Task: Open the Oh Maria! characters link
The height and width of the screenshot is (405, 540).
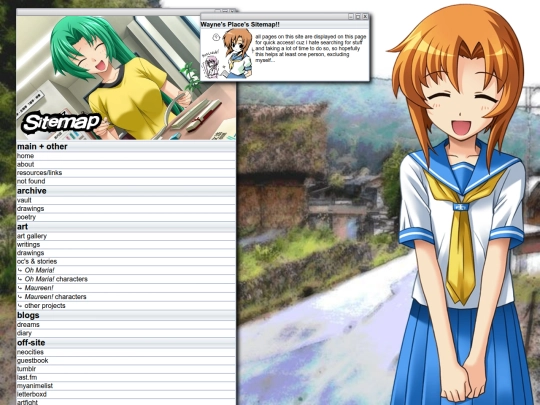Action: [x=56, y=279]
